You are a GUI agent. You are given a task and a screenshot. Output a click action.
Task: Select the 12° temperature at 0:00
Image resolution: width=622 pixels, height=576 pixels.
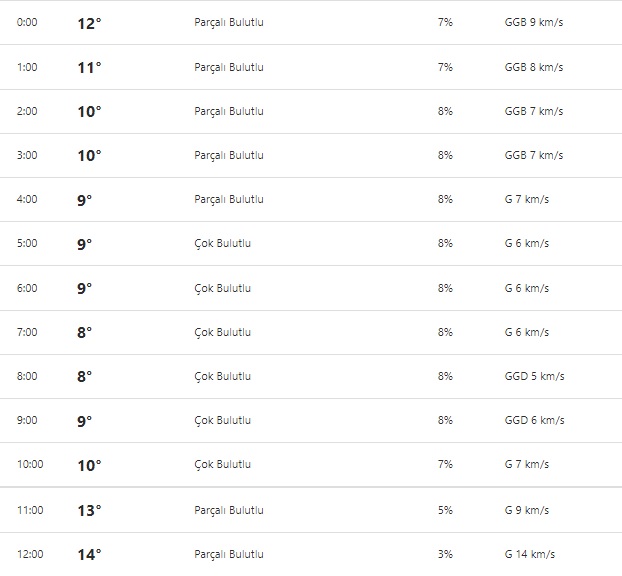(89, 23)
